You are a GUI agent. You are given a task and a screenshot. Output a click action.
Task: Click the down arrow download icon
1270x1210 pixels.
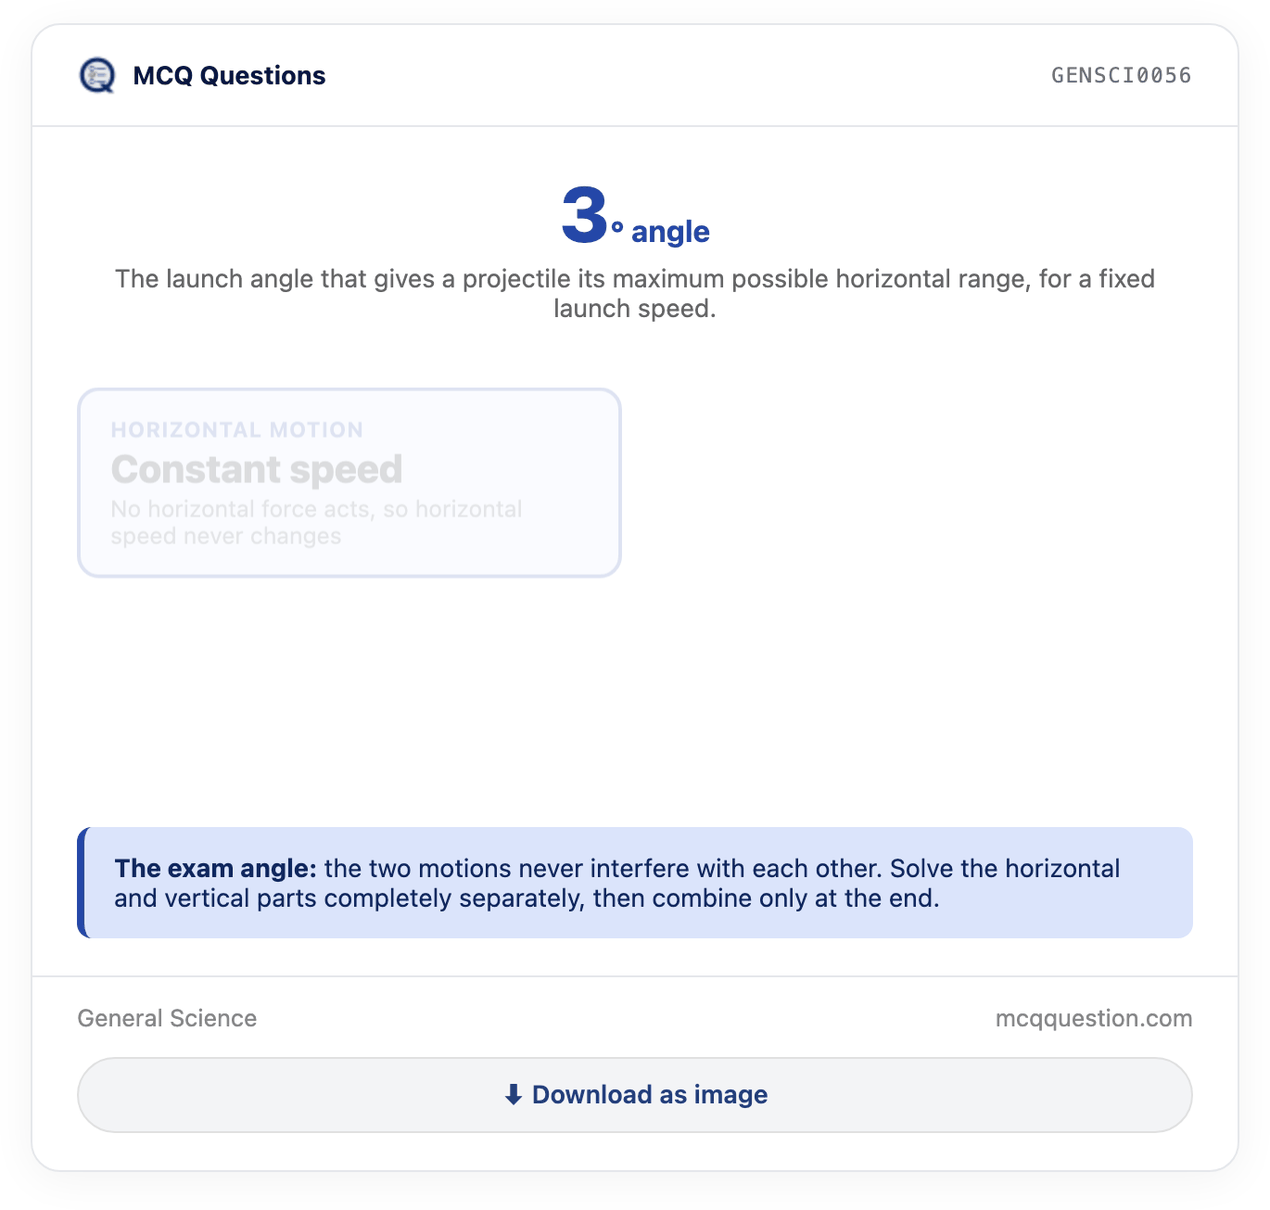tap(513, 1095)
